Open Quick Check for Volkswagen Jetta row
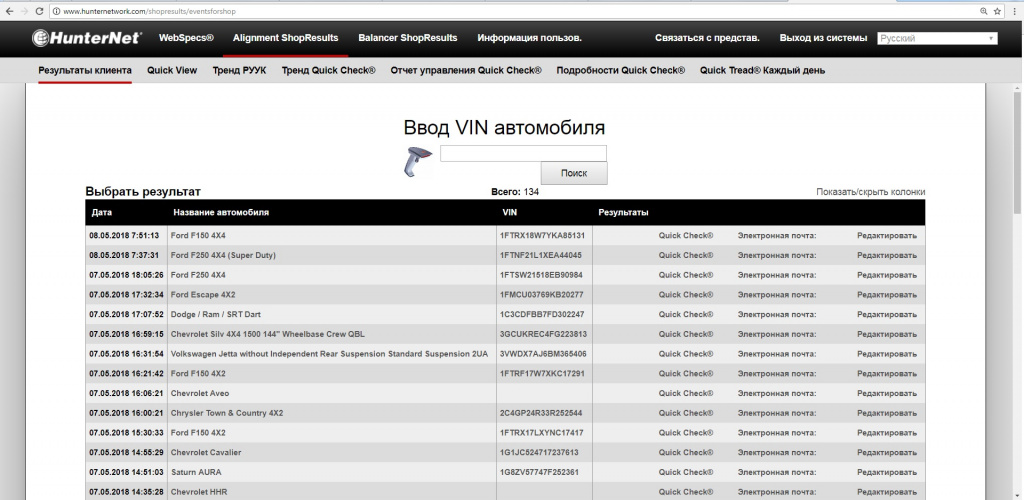The width and height of the screenshot is (1024, 500). click(686, 354)
